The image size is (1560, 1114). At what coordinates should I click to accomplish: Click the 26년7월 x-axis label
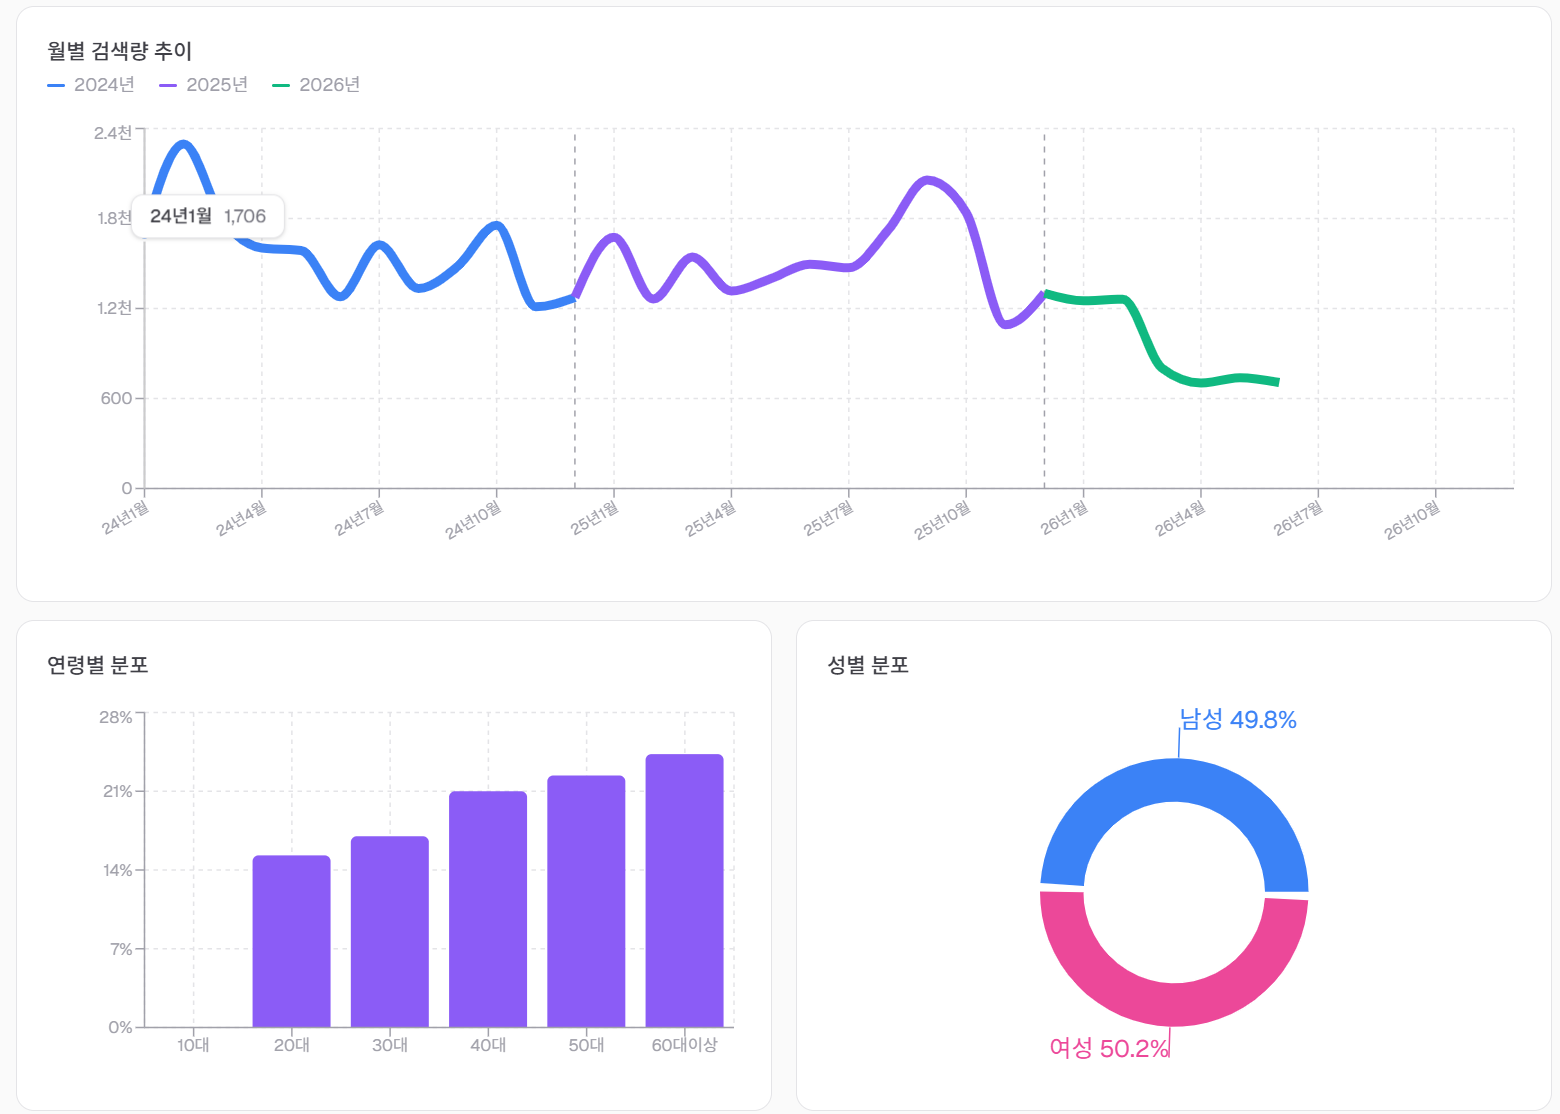coord(1298,517)
